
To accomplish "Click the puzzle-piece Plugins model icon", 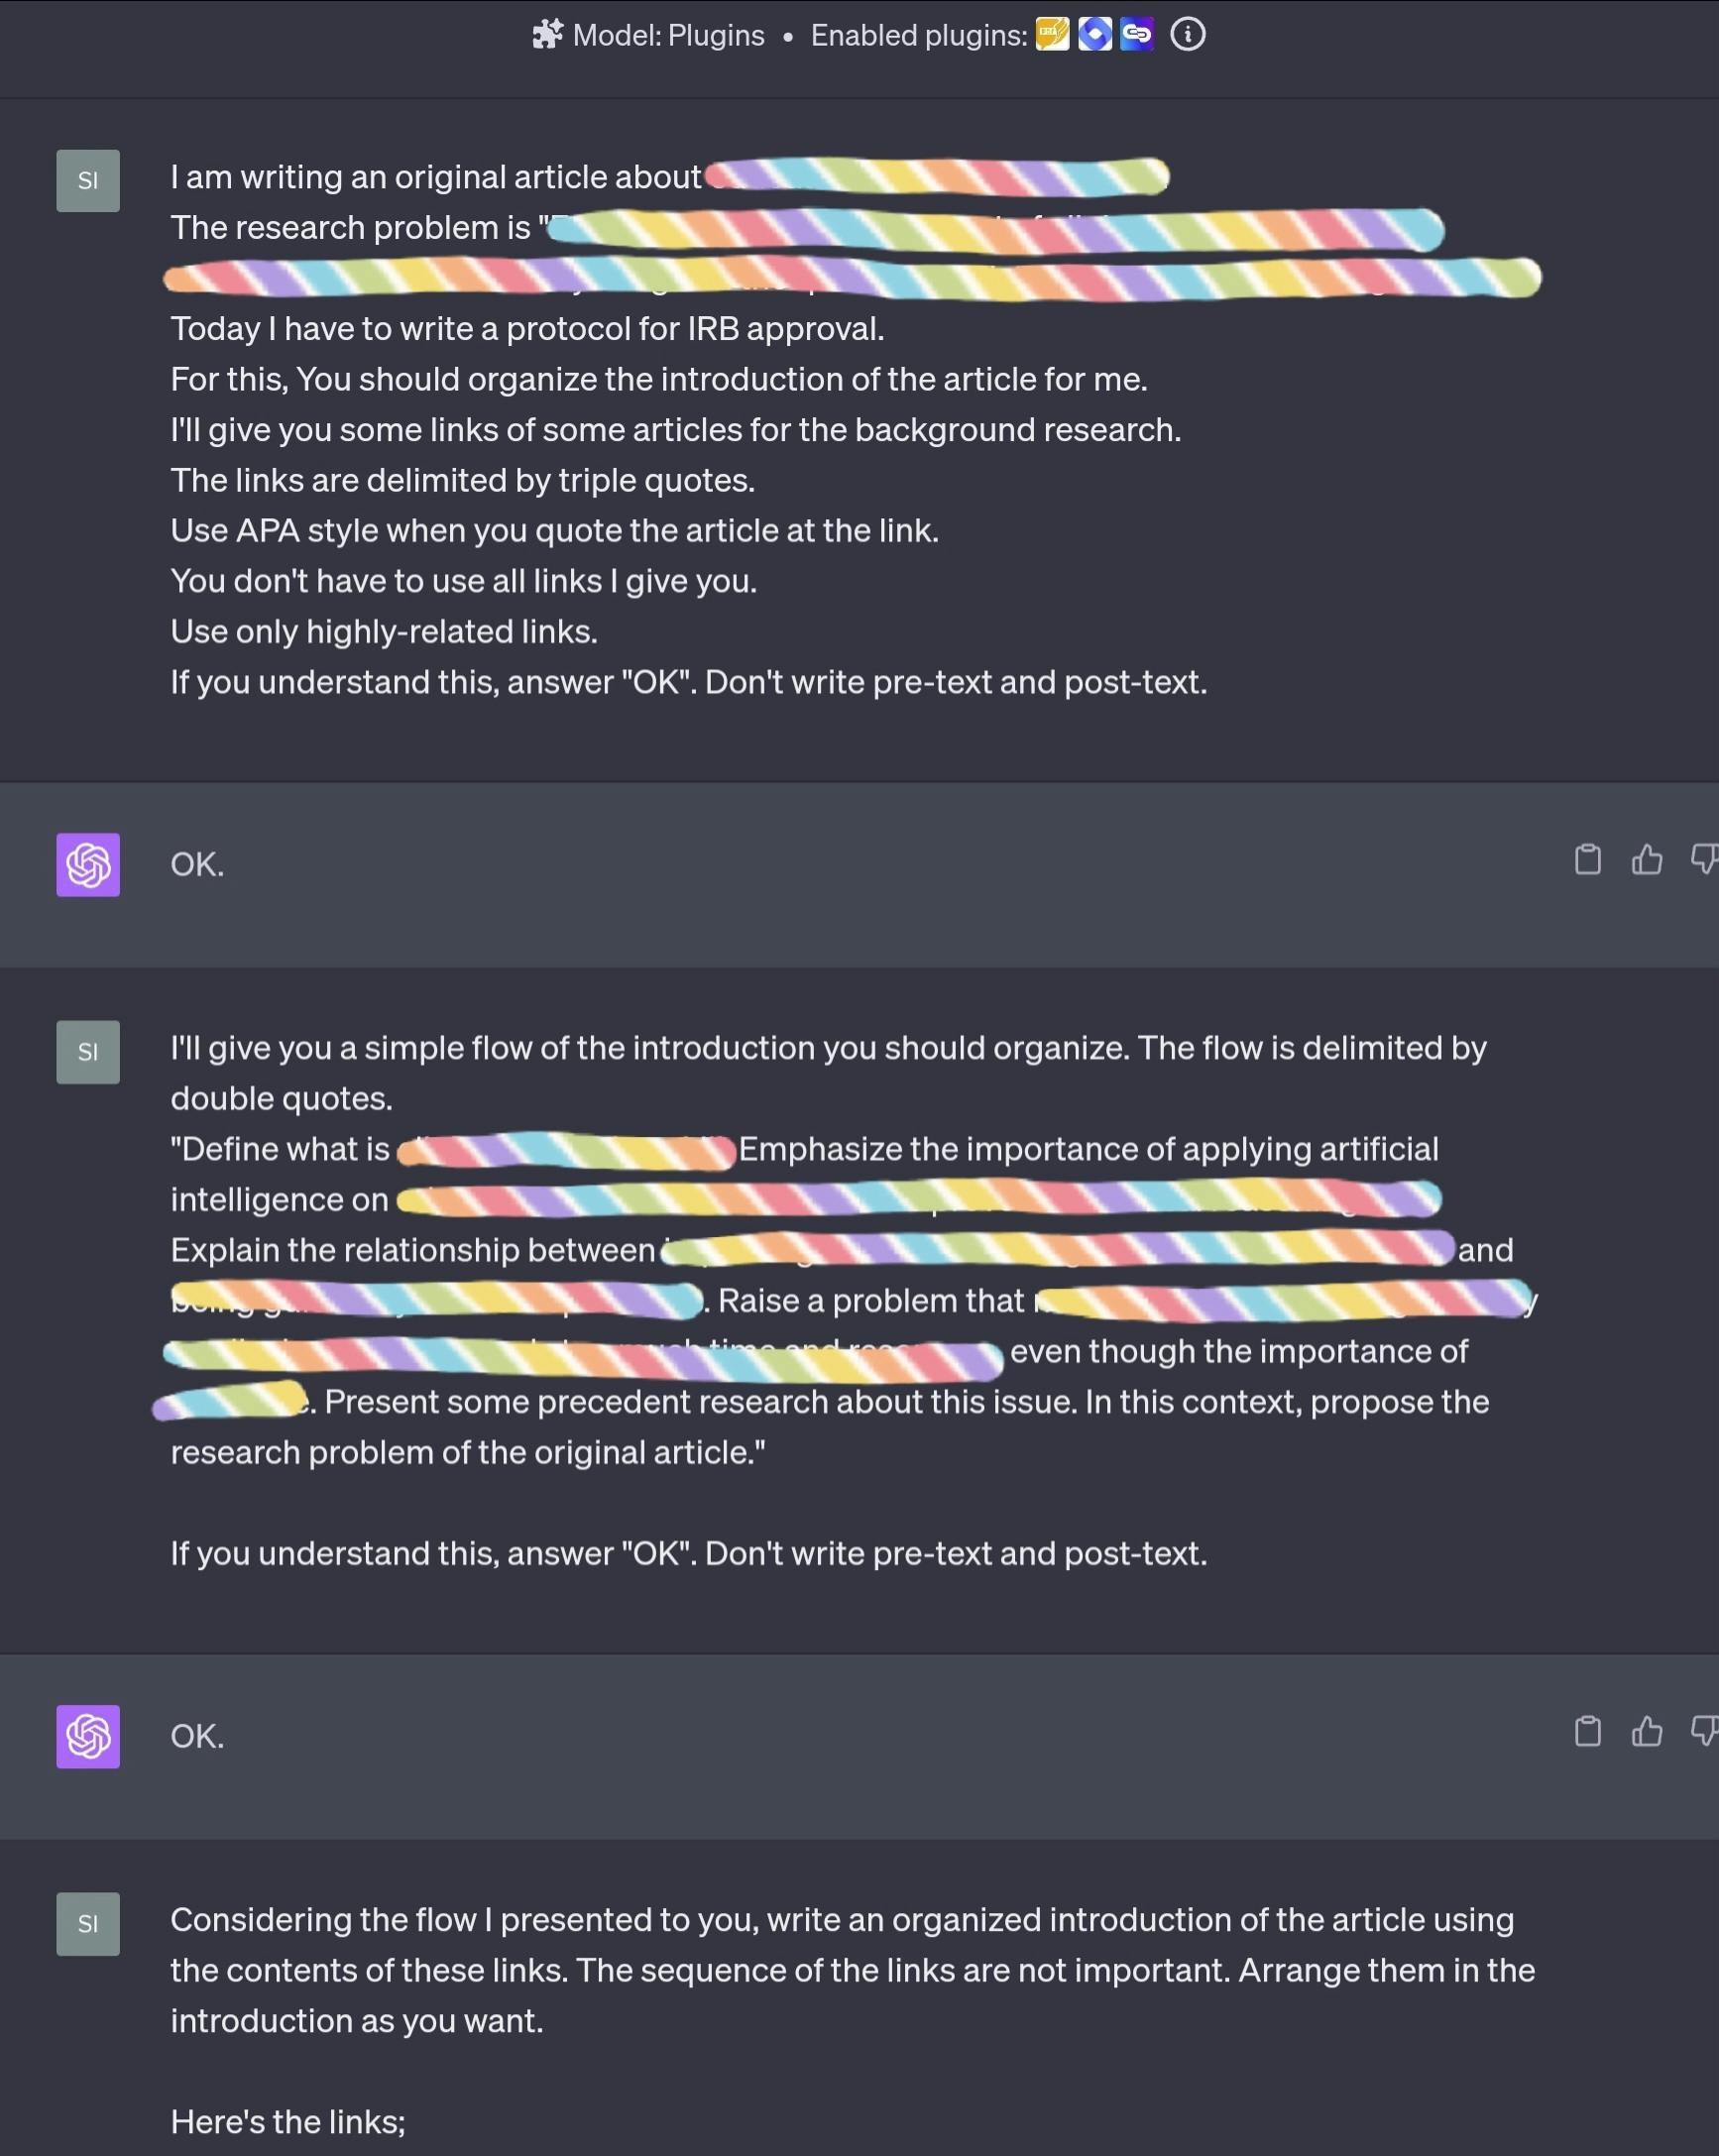I will pyautogui.click(x=547, y=35).
